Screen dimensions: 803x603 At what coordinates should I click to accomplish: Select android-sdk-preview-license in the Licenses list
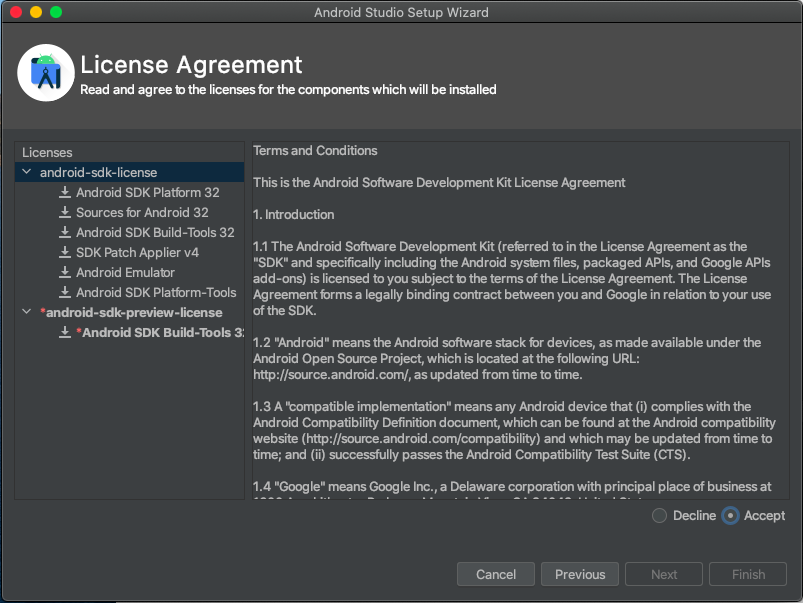pos(130,312)
